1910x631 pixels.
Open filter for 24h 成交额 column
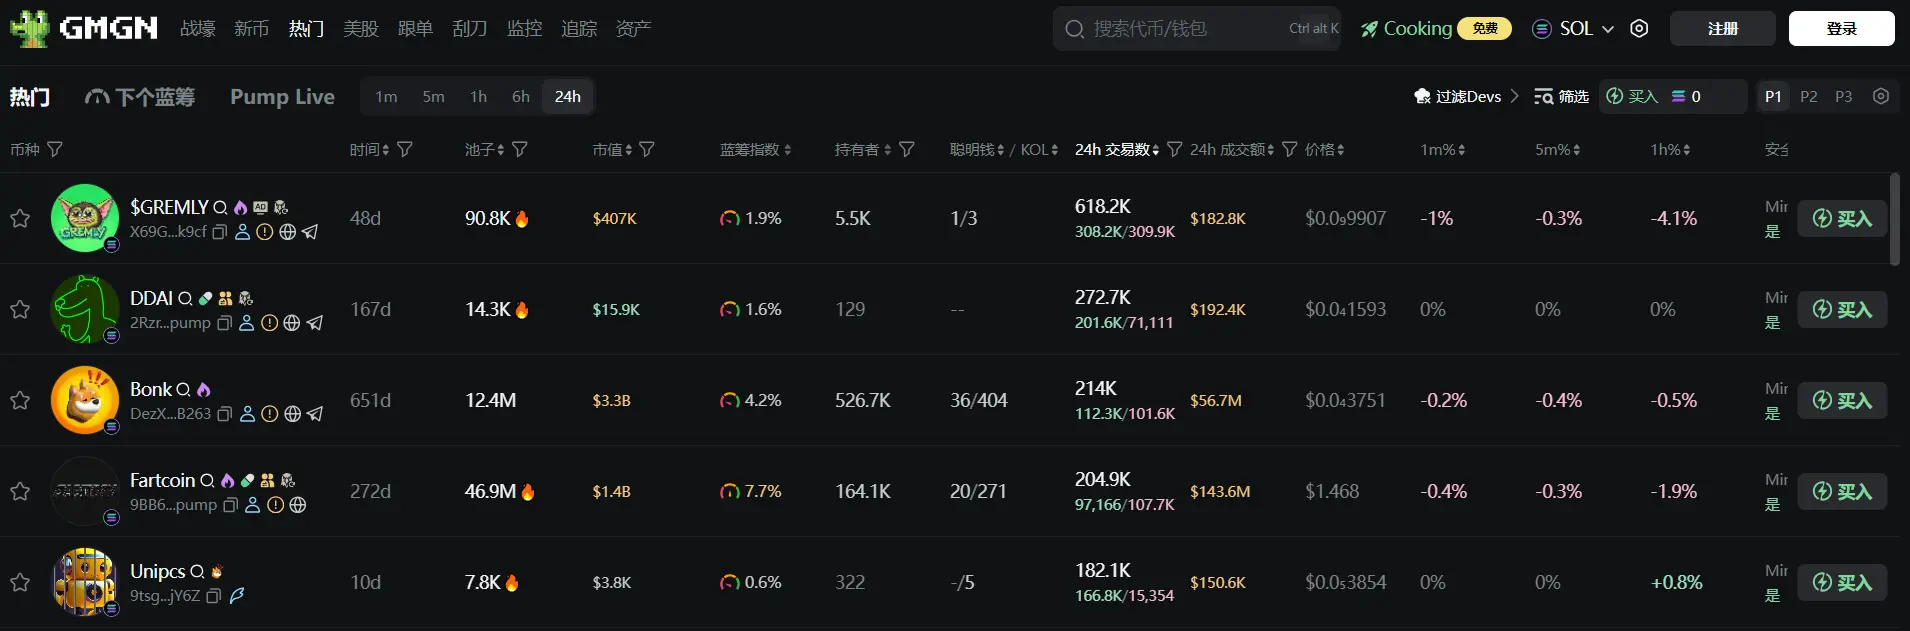point(1290,149)
